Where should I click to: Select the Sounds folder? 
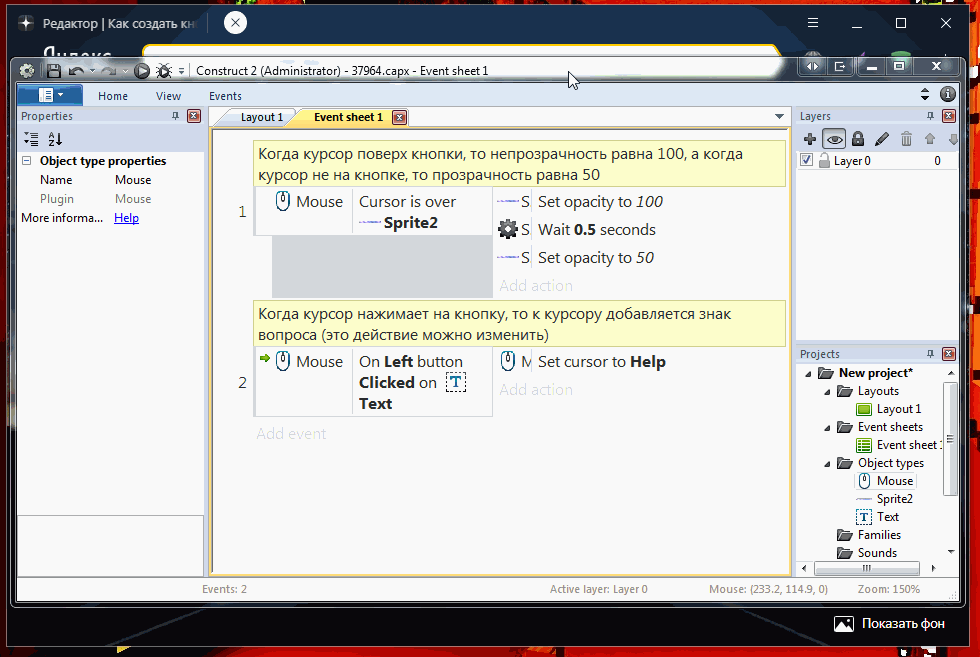(x=877, y=553)
